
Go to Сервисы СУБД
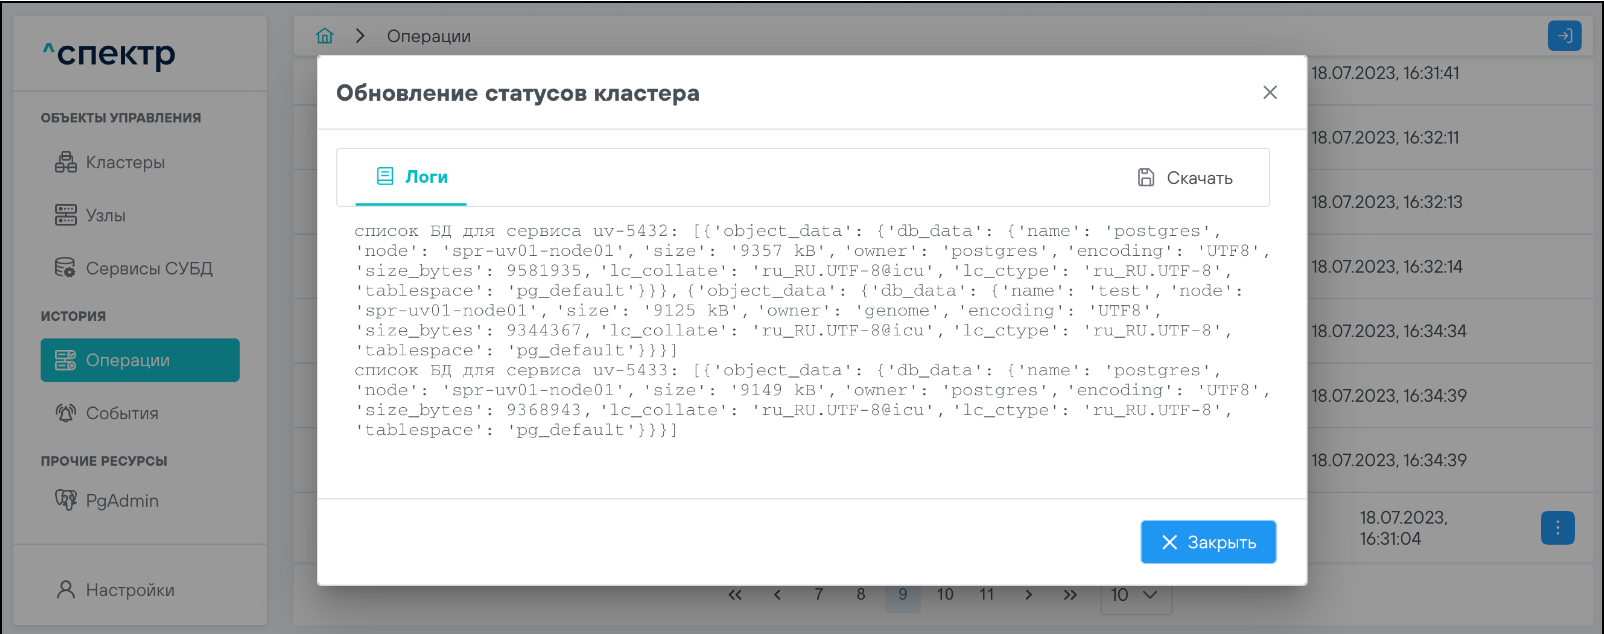pyautogui.click(x=148, y=268)
